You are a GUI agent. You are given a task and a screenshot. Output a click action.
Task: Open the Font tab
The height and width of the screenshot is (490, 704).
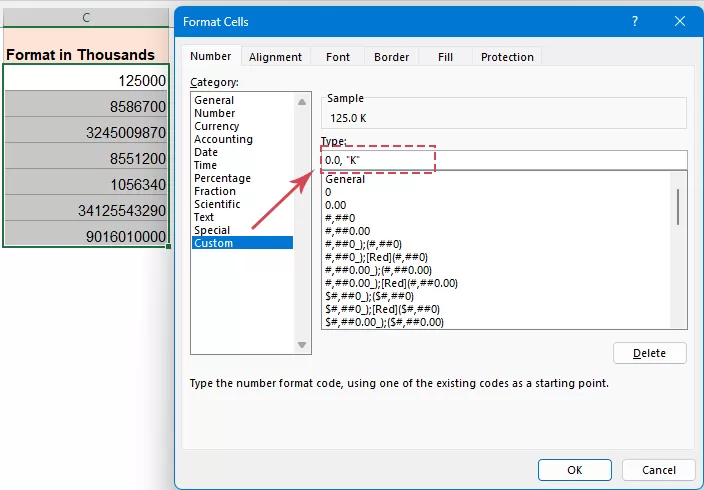click(x=338, y=57)
